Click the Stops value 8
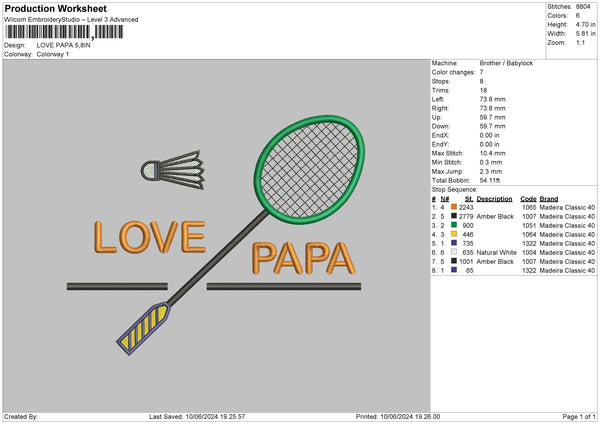600x424 pixels. tap(481, 81)
